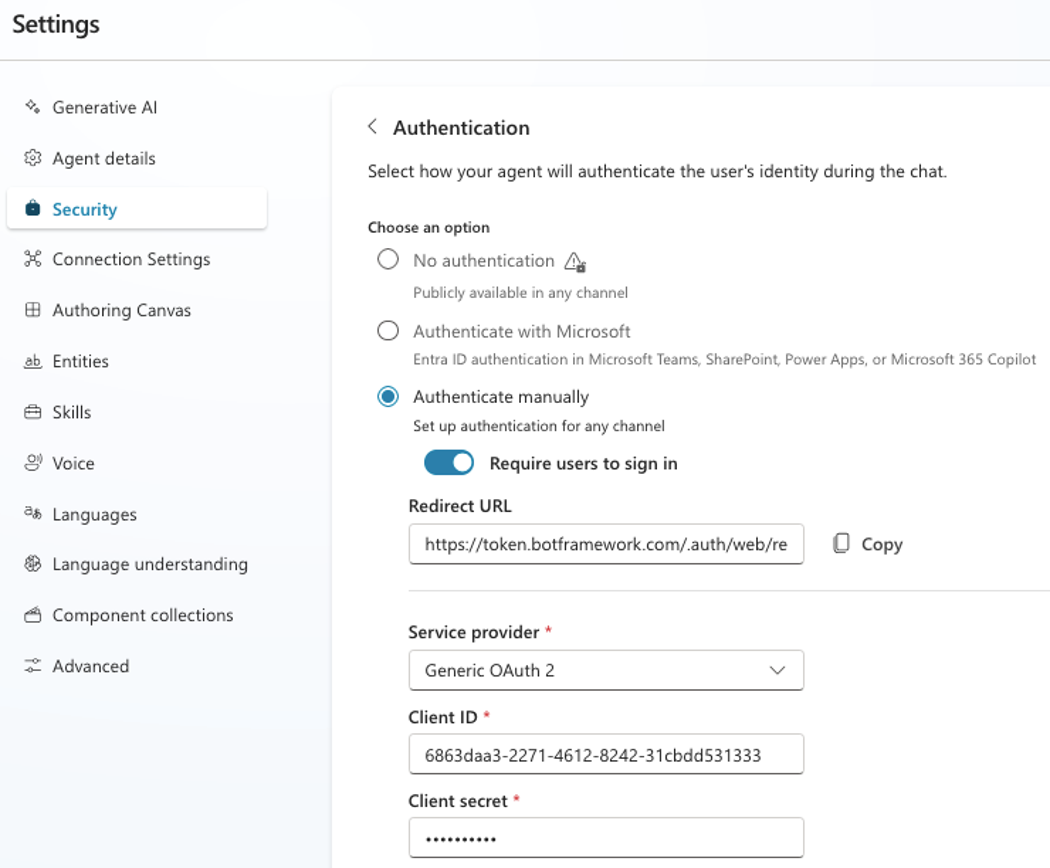
Task: Open Voice settings
Action: point(75,463)
